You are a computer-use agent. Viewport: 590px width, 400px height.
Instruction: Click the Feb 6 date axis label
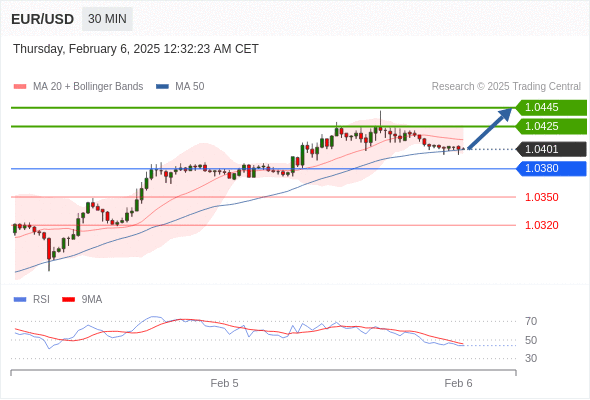(x=458, y=383)
